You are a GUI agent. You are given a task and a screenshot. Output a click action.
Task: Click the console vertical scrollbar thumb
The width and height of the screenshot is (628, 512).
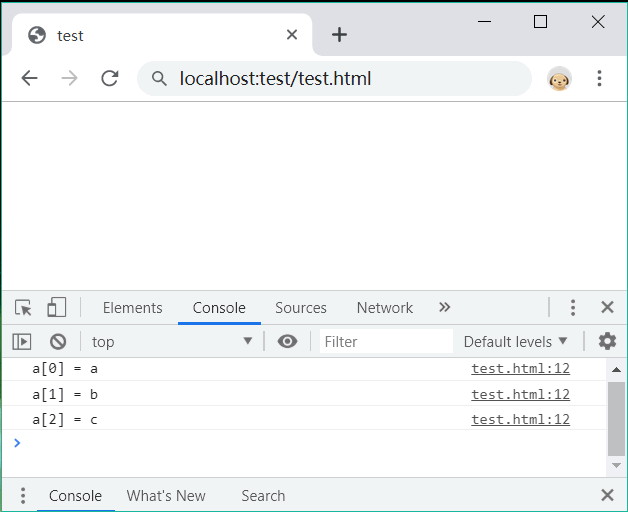(x=616, y=419)
